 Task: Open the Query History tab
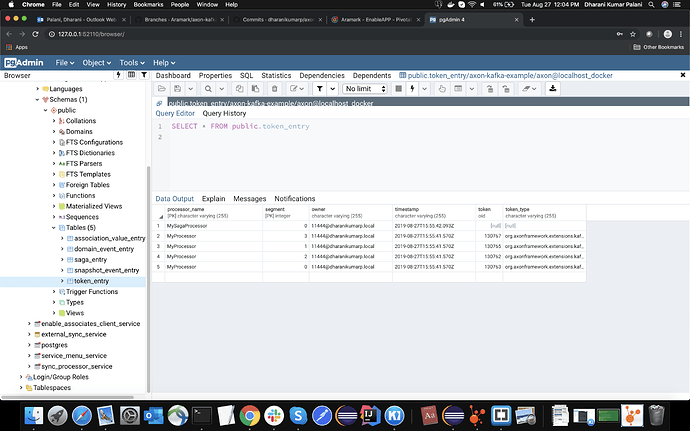(224, 114)
